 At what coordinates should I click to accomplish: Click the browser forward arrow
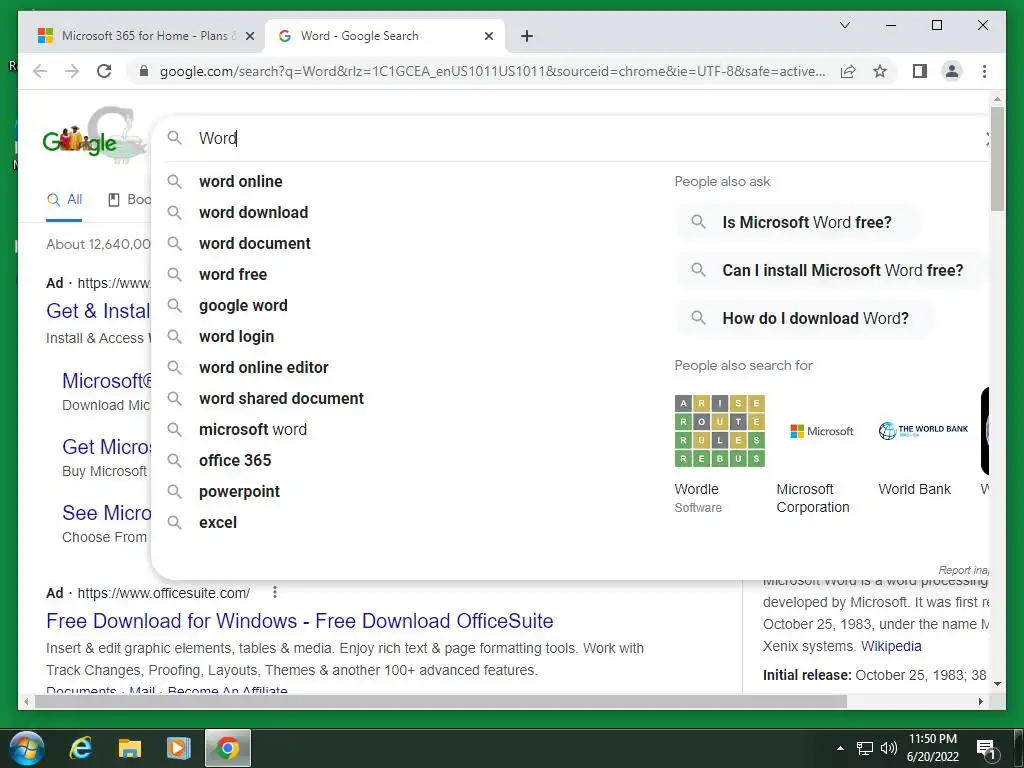pyautogui.click(x=72, y=71)
